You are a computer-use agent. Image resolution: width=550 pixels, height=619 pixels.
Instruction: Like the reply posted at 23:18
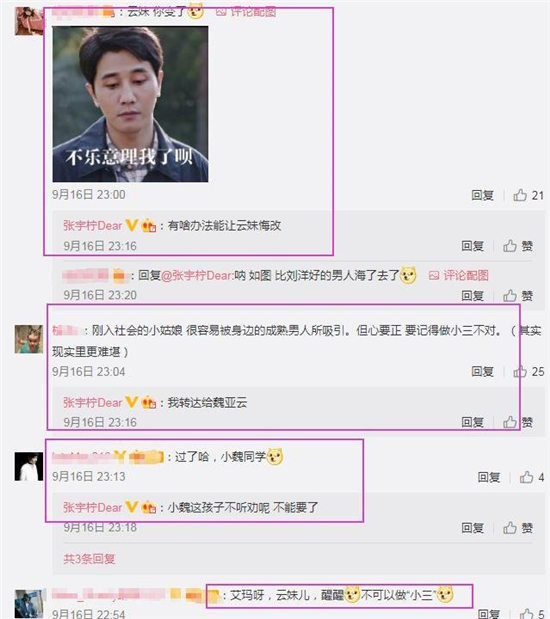(518, 528)
